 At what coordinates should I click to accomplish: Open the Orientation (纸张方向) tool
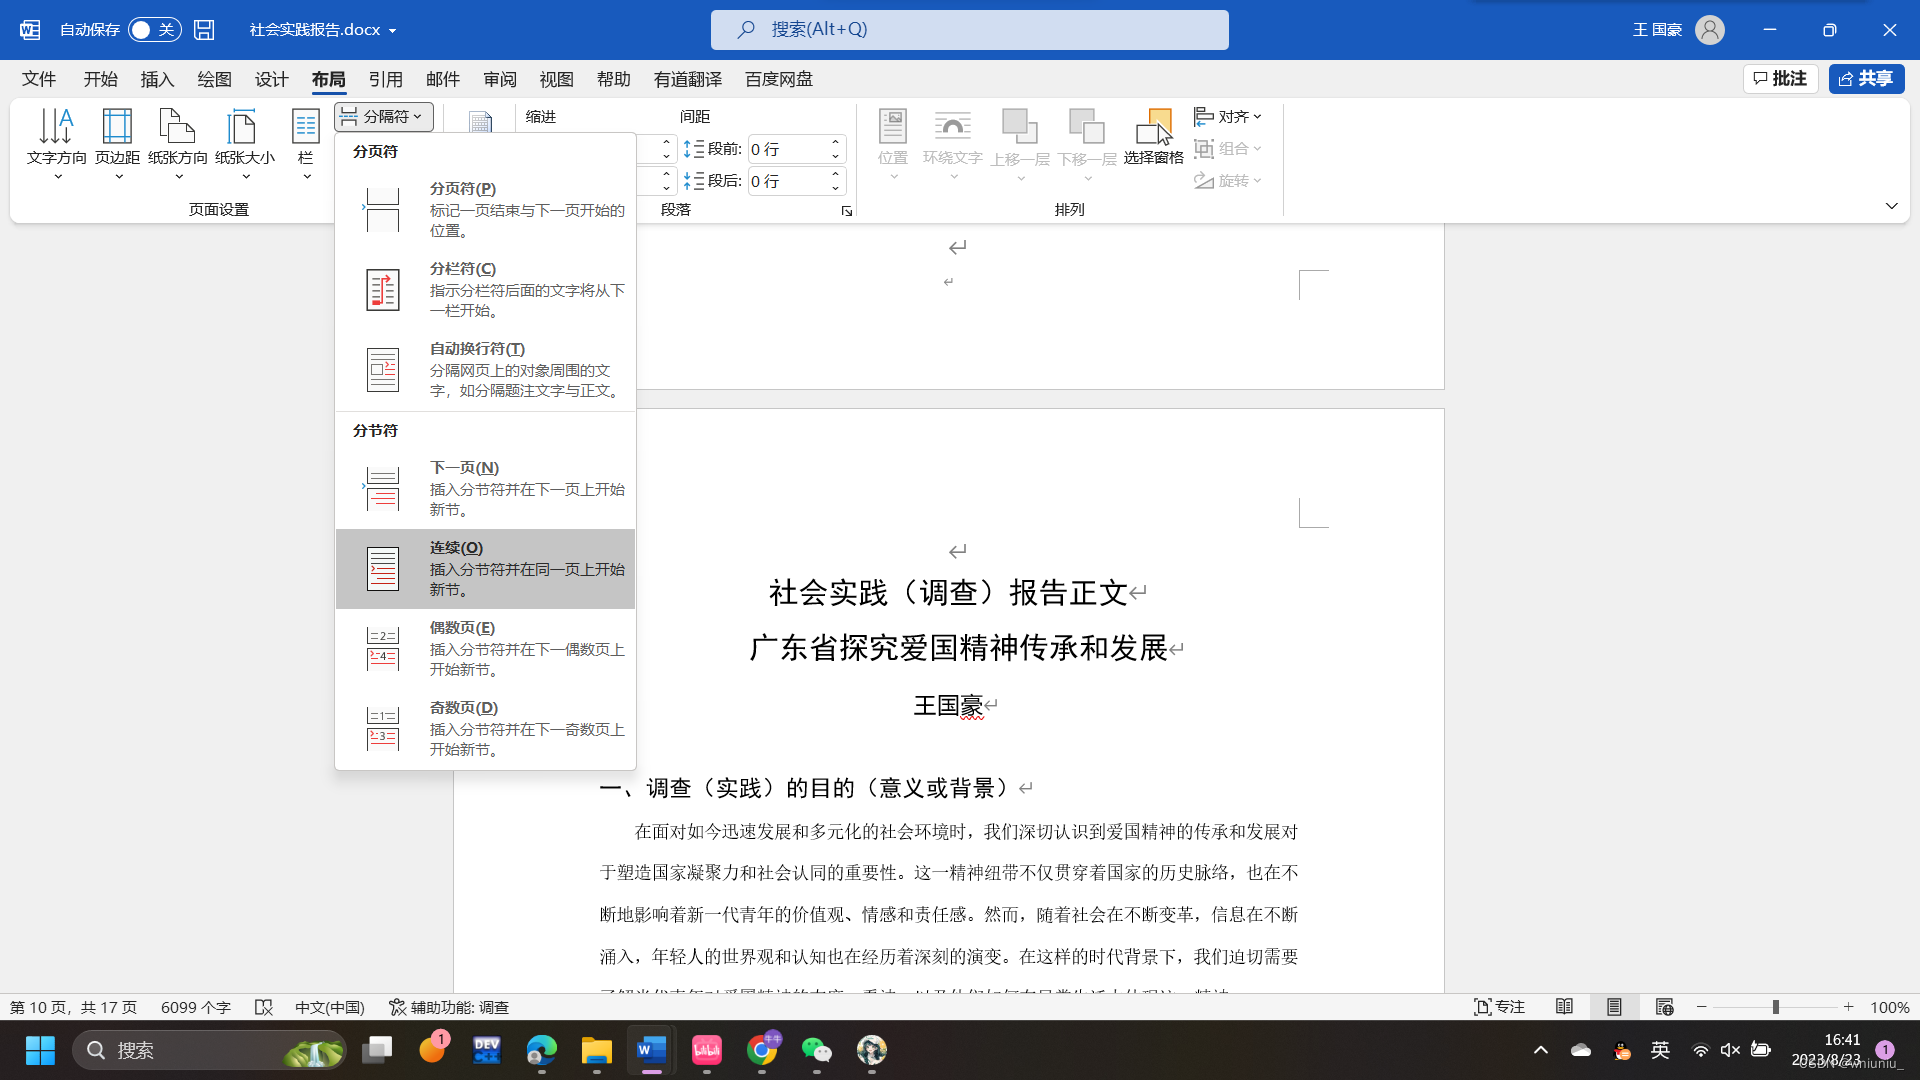178,144
